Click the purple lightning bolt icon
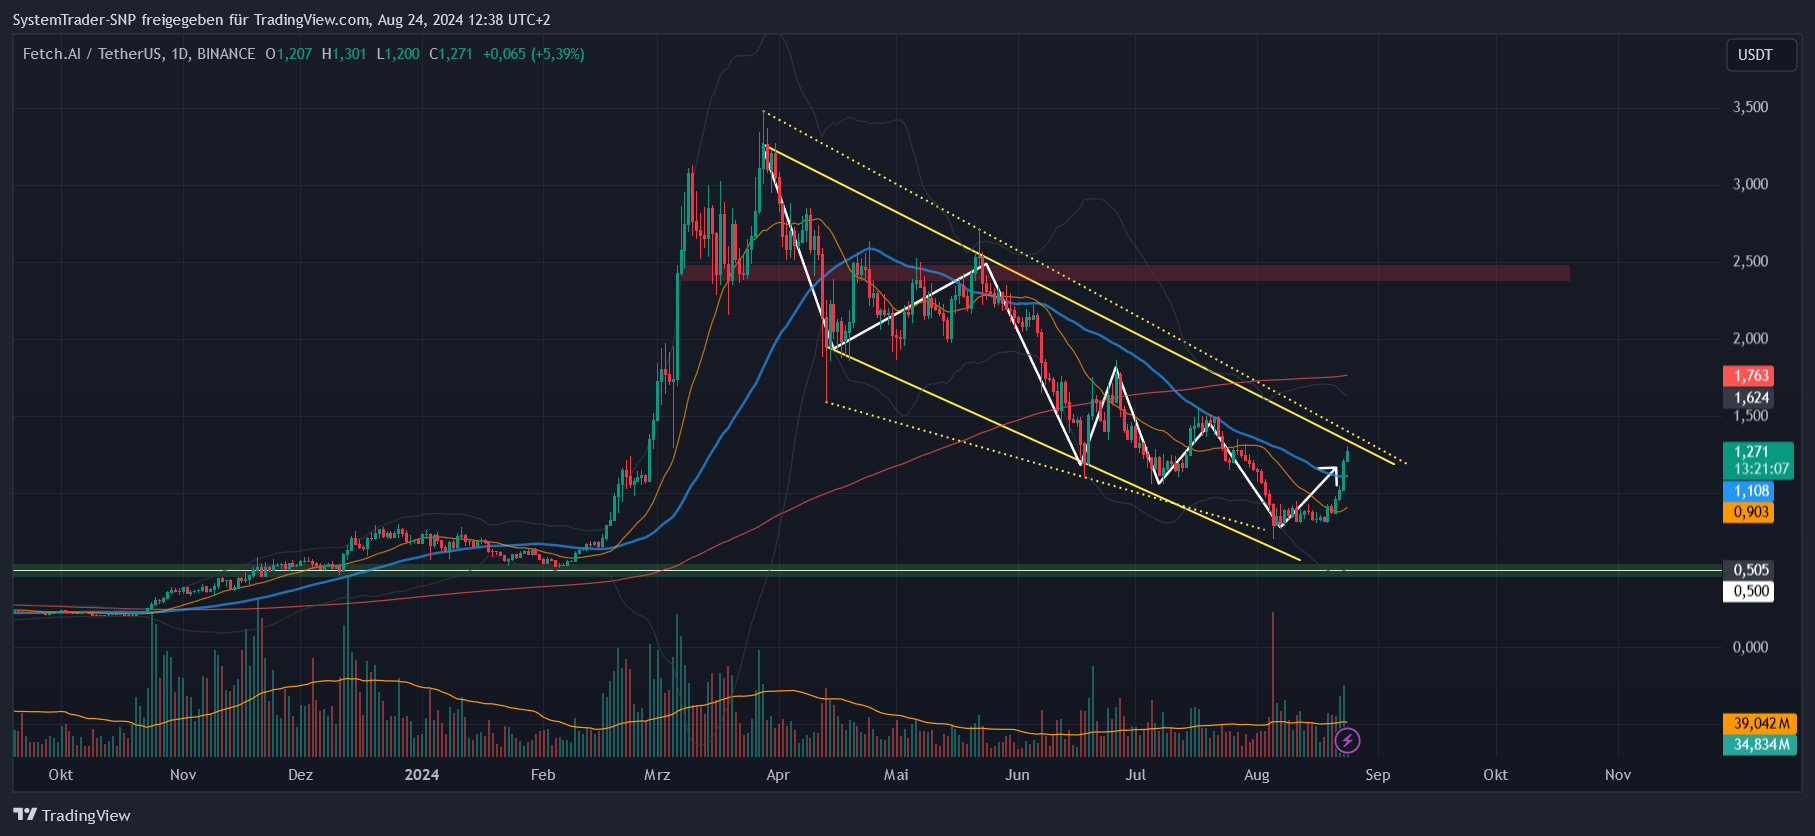The width and height of the screenshot is (1815, 836). click(1347, 740)
